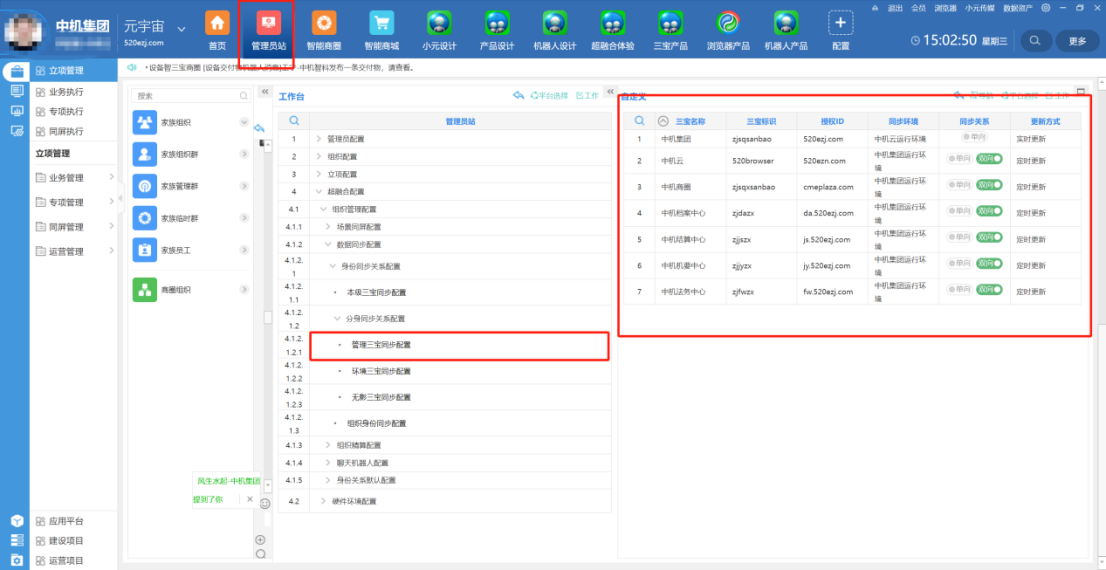Screen dimensions: 1106x570
Task: Open the 智能商城 shopping cart icon
Action: click(382, 23)
